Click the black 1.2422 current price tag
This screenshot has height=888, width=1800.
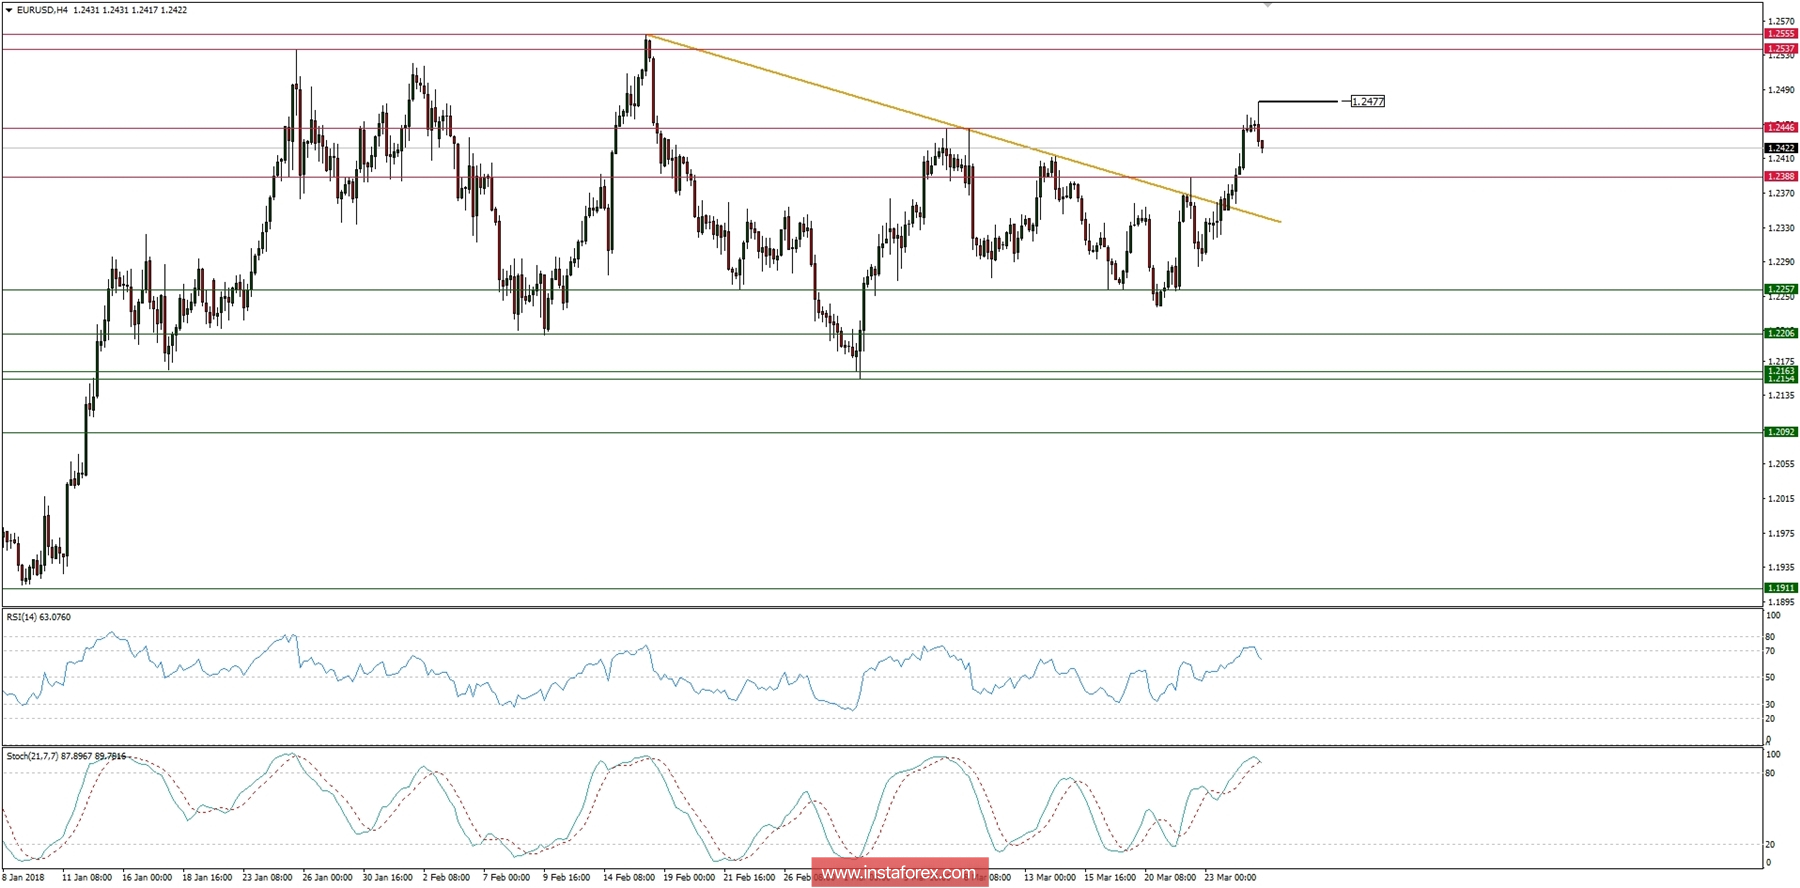point(1780,148)
